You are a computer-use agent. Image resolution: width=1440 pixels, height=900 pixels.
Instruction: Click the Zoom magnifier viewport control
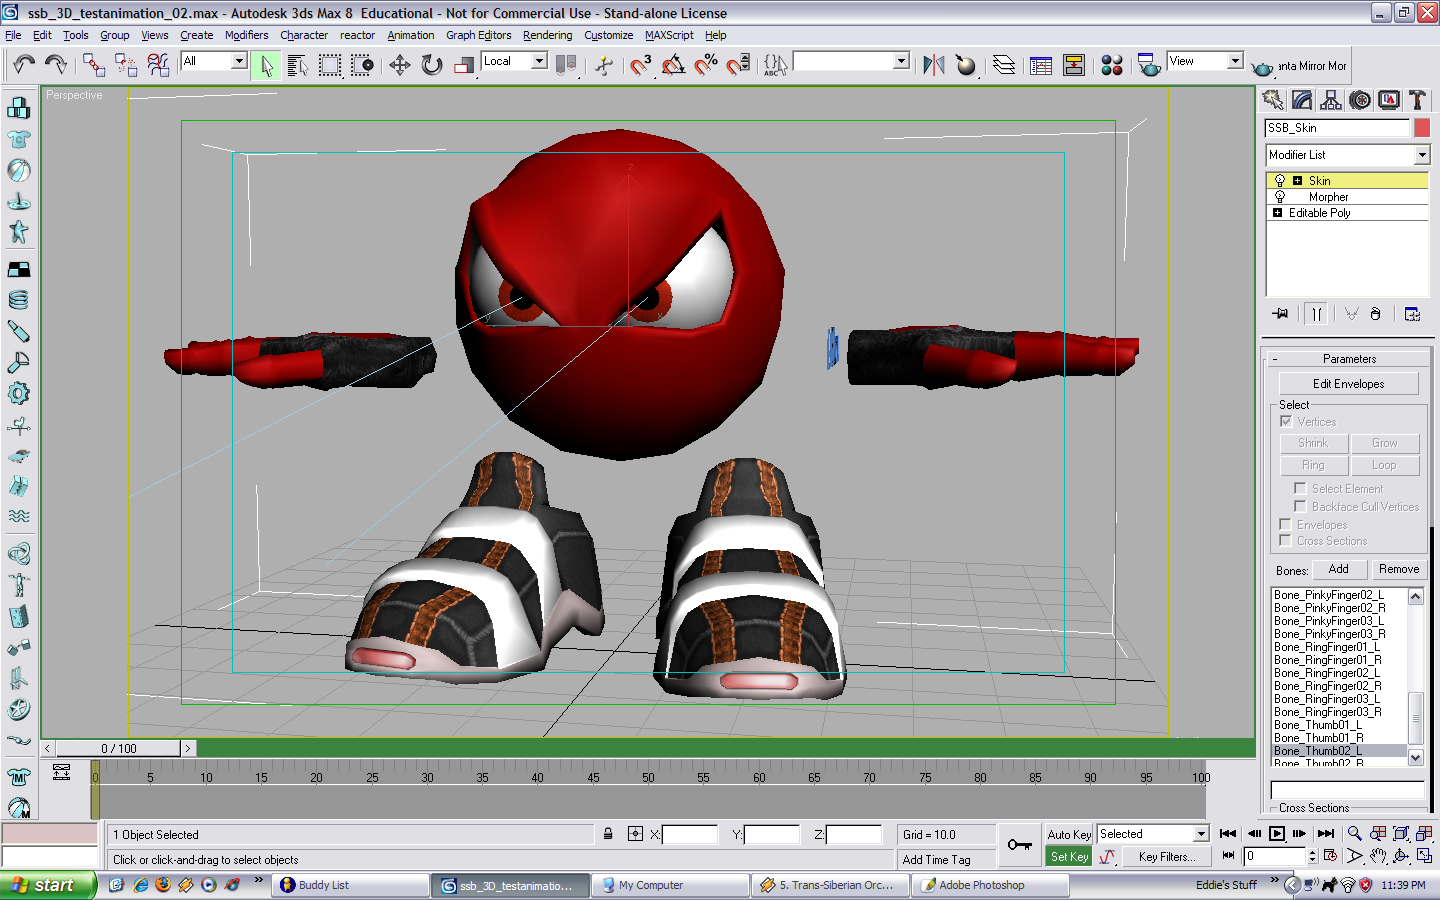pyautogui.click(x=1354, y=834)
